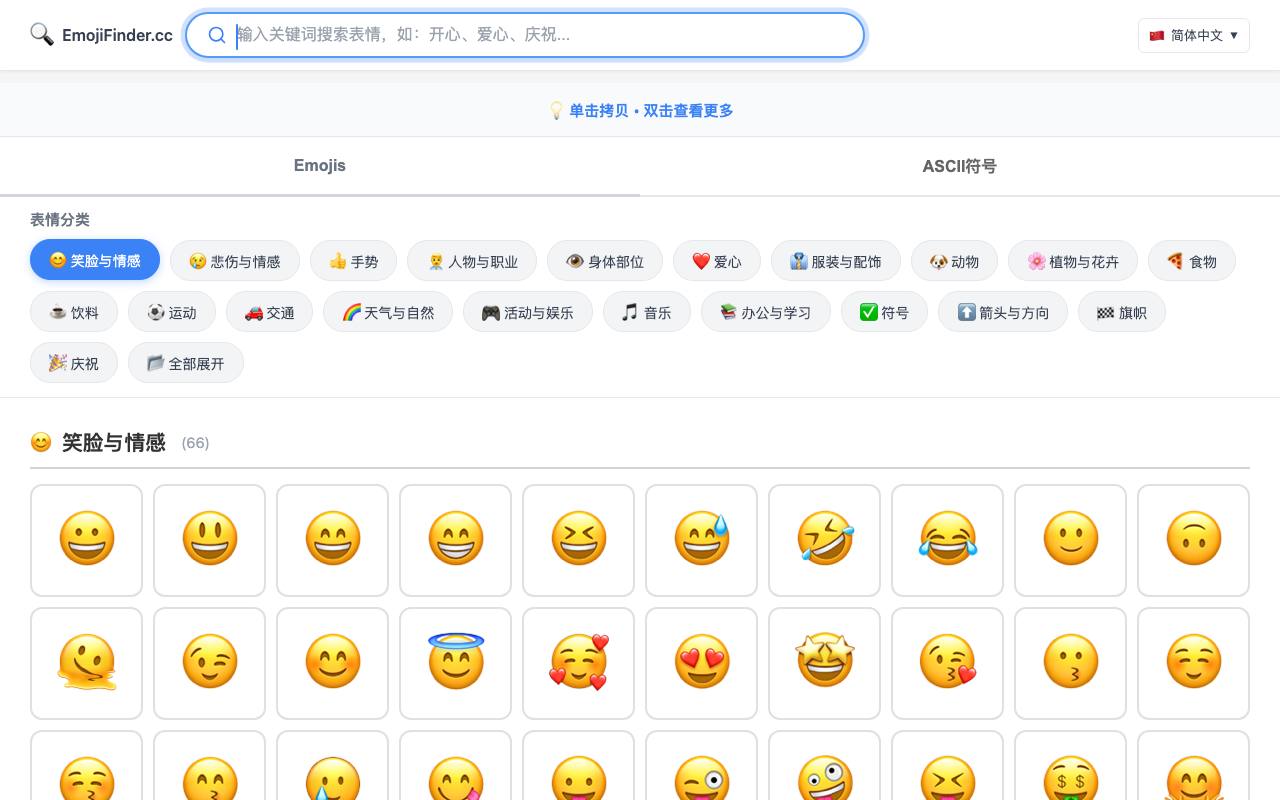Copy the face blowing a kiss emoji
This screenshot has height=800, width=1280.
pos(947,663)
